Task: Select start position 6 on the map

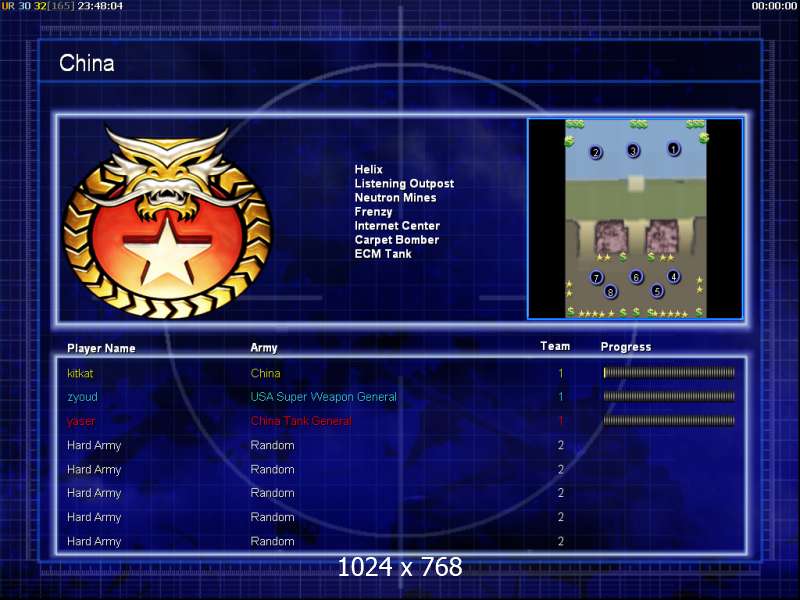Action: pyautogui.click(x=636, y=277)
